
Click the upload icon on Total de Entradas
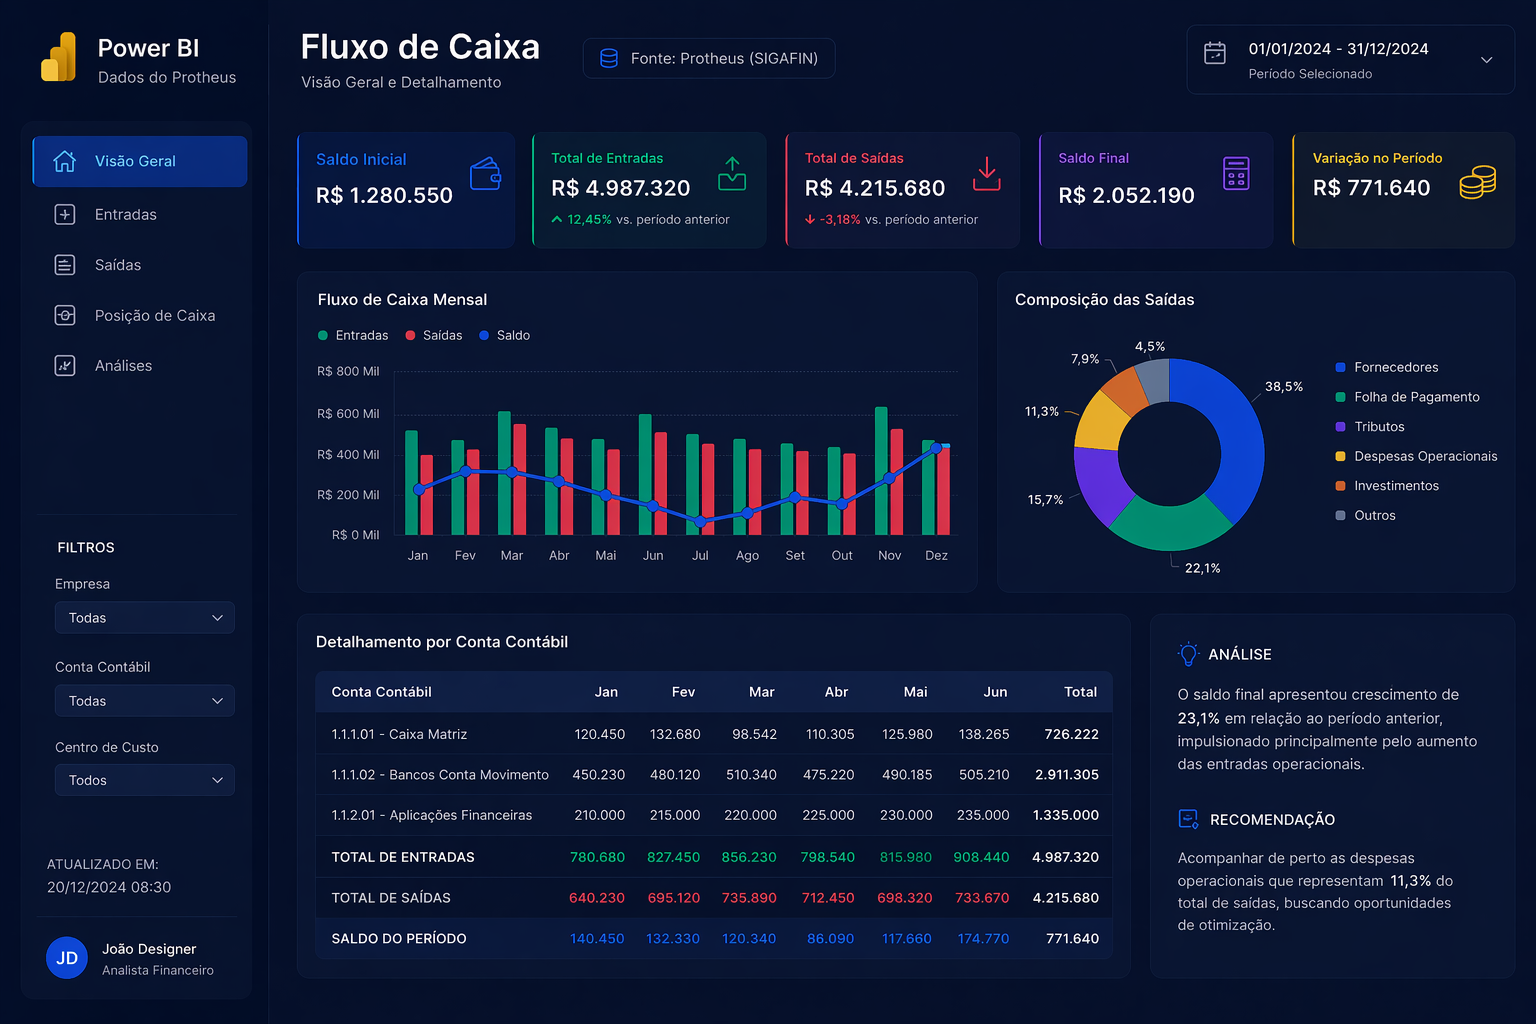tap(732, 174)
